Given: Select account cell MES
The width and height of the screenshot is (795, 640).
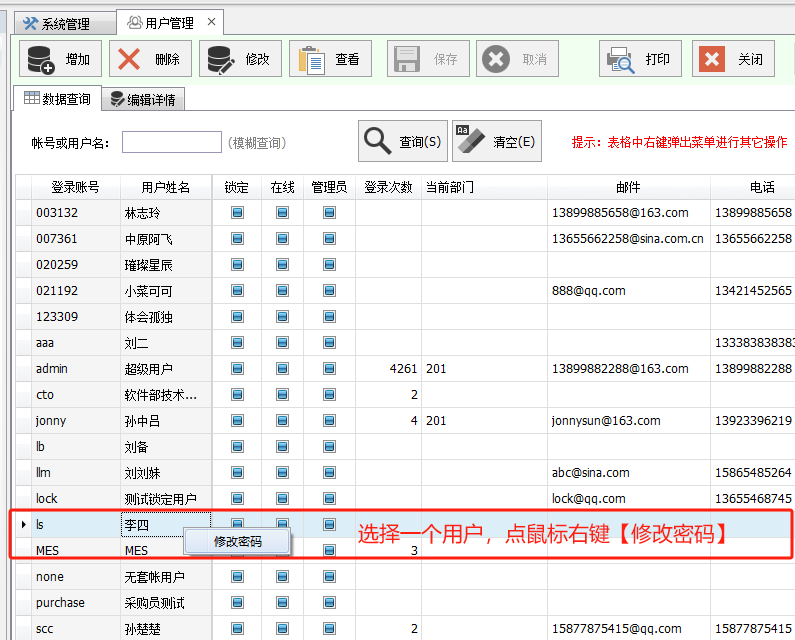Looking at the screenshot, I should click(x=76, y=551).
